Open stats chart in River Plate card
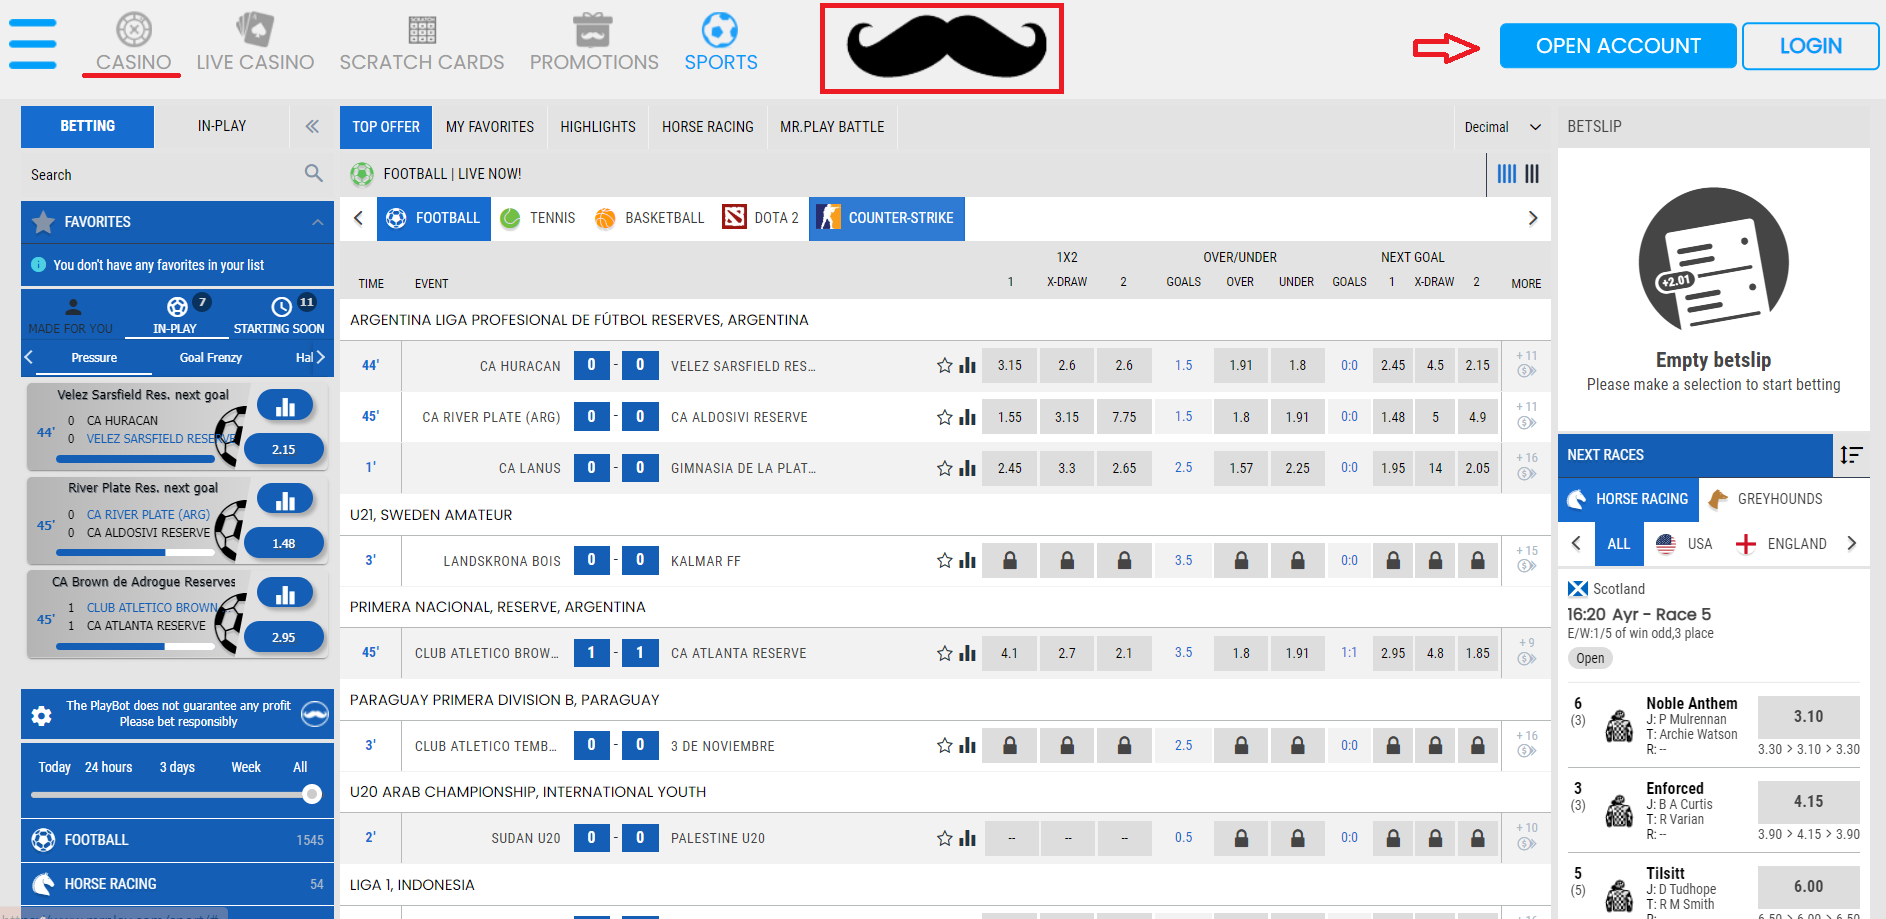 pyautogui.click(x=285, y=499)
